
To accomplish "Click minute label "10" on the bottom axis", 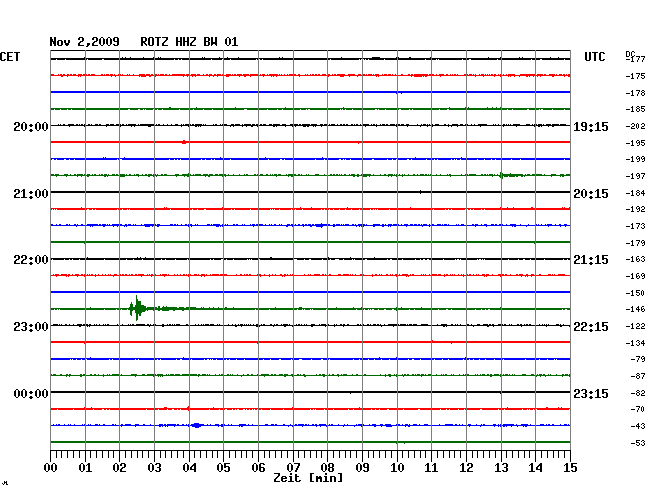I will coord(397,467).
